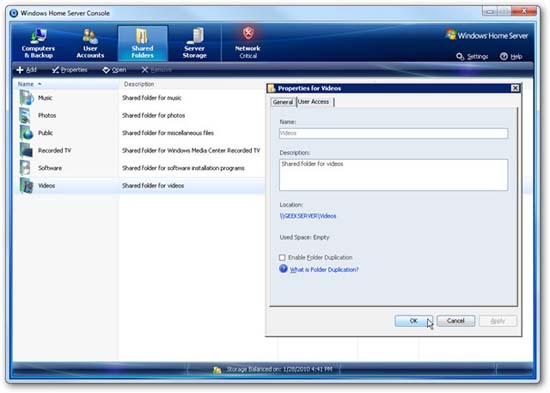This screenshot has height=393, width=550.
Task: Sort list by Name column header
Action: (x=26, y=84)
